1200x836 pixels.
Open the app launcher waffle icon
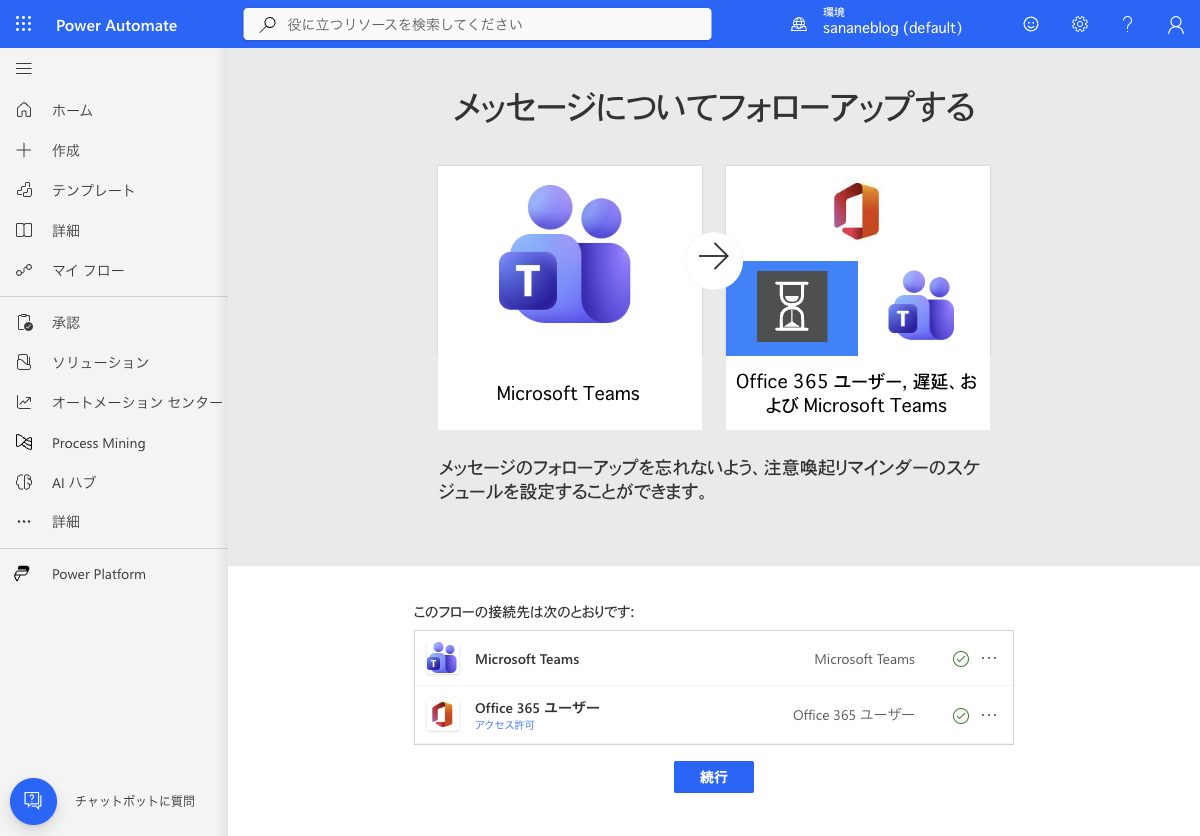pyautogui.click(x=24, y=24)
